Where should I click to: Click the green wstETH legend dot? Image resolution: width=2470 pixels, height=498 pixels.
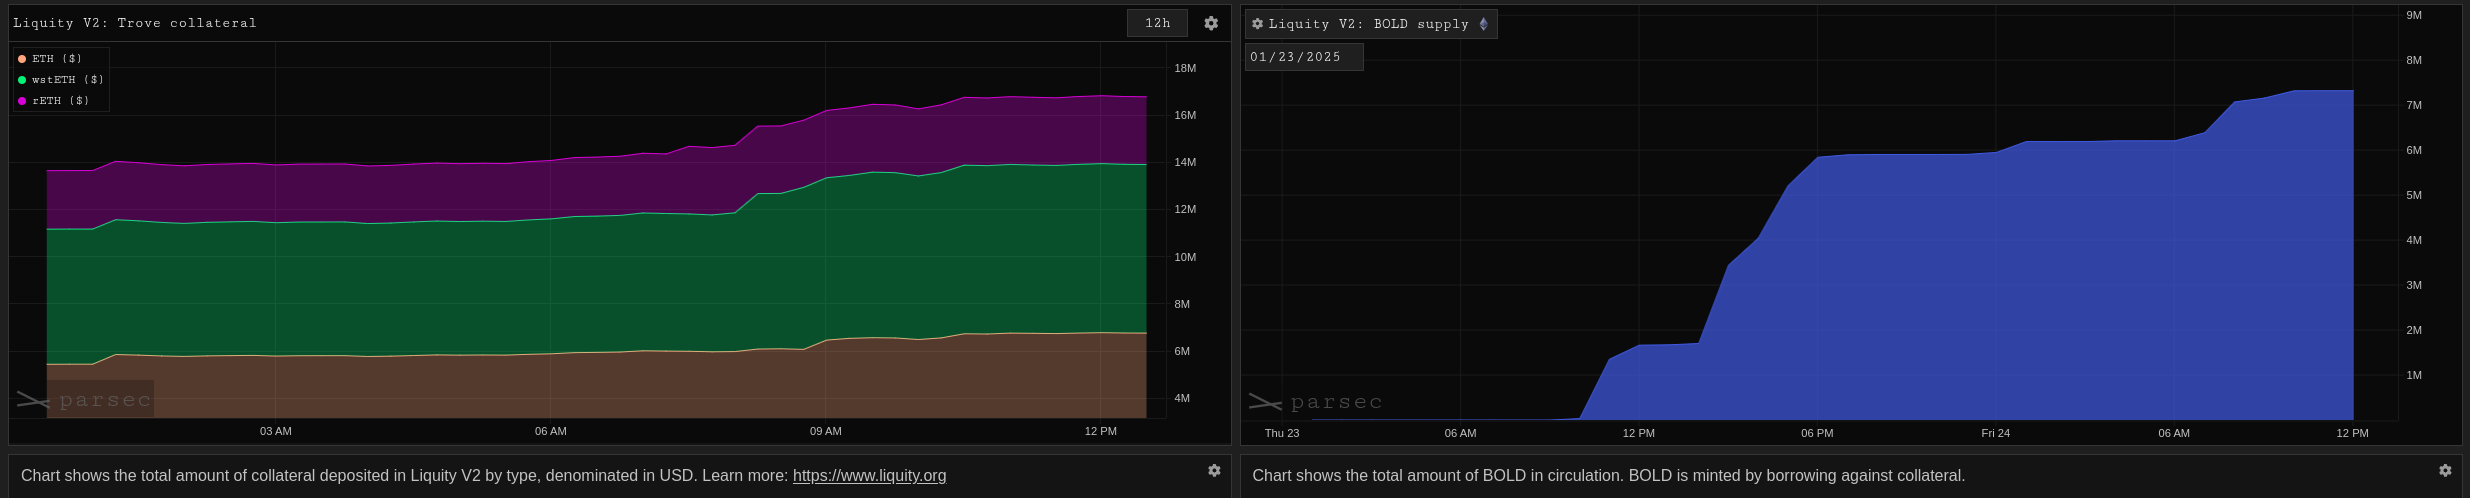(22, 80)
